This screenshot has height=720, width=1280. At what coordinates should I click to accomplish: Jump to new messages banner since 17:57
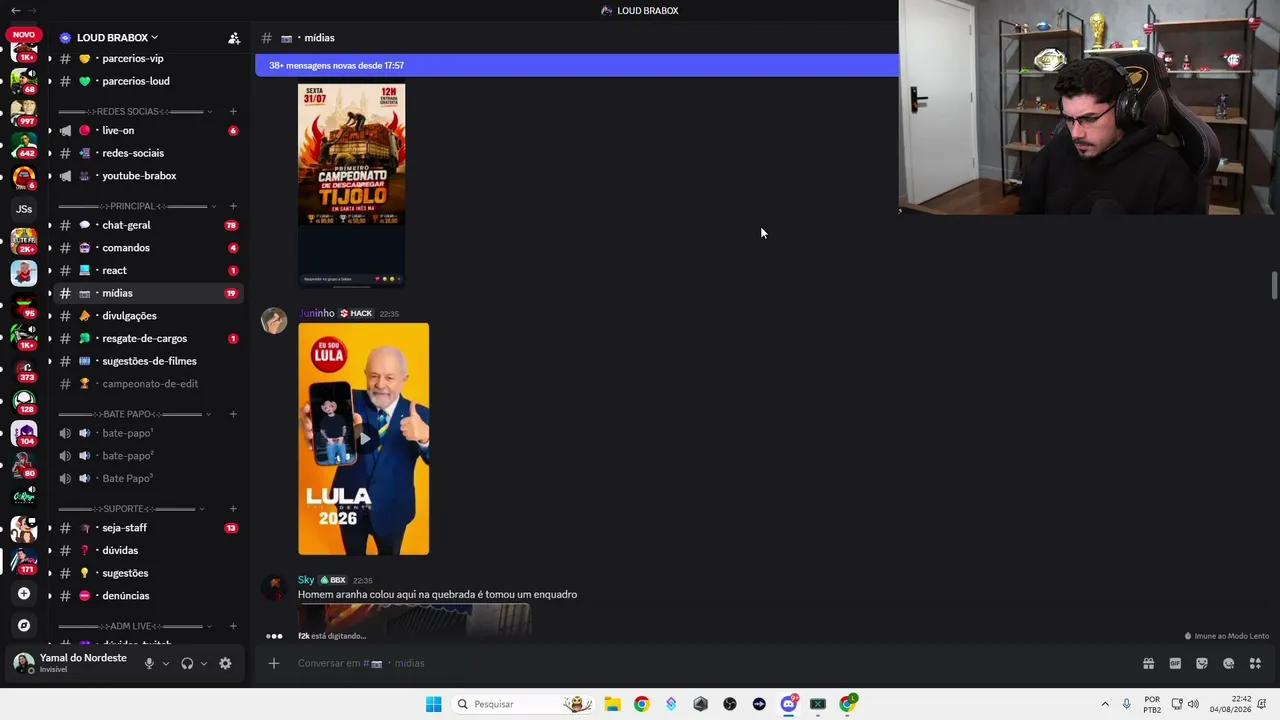coord(577,65)
